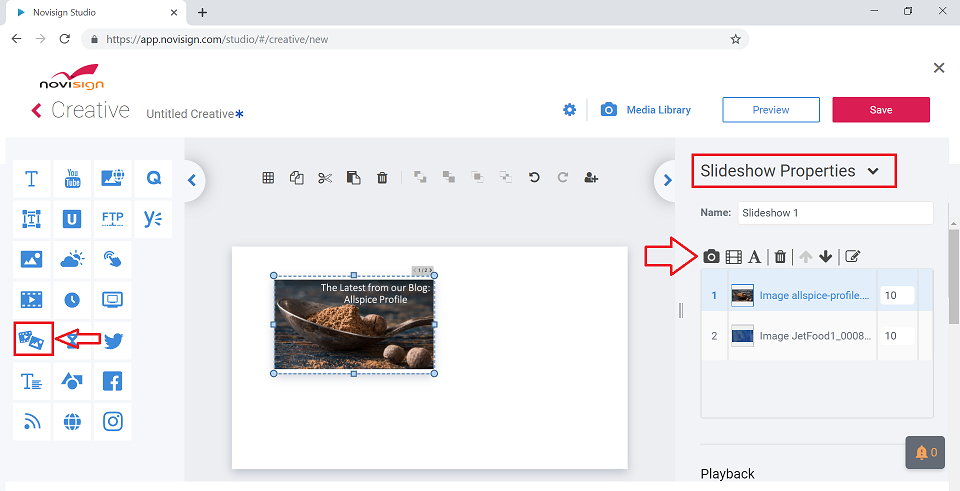Viewport: 960px width, 491px height.
Task: Toggle the canvas grid
Action: click(268, 178)
